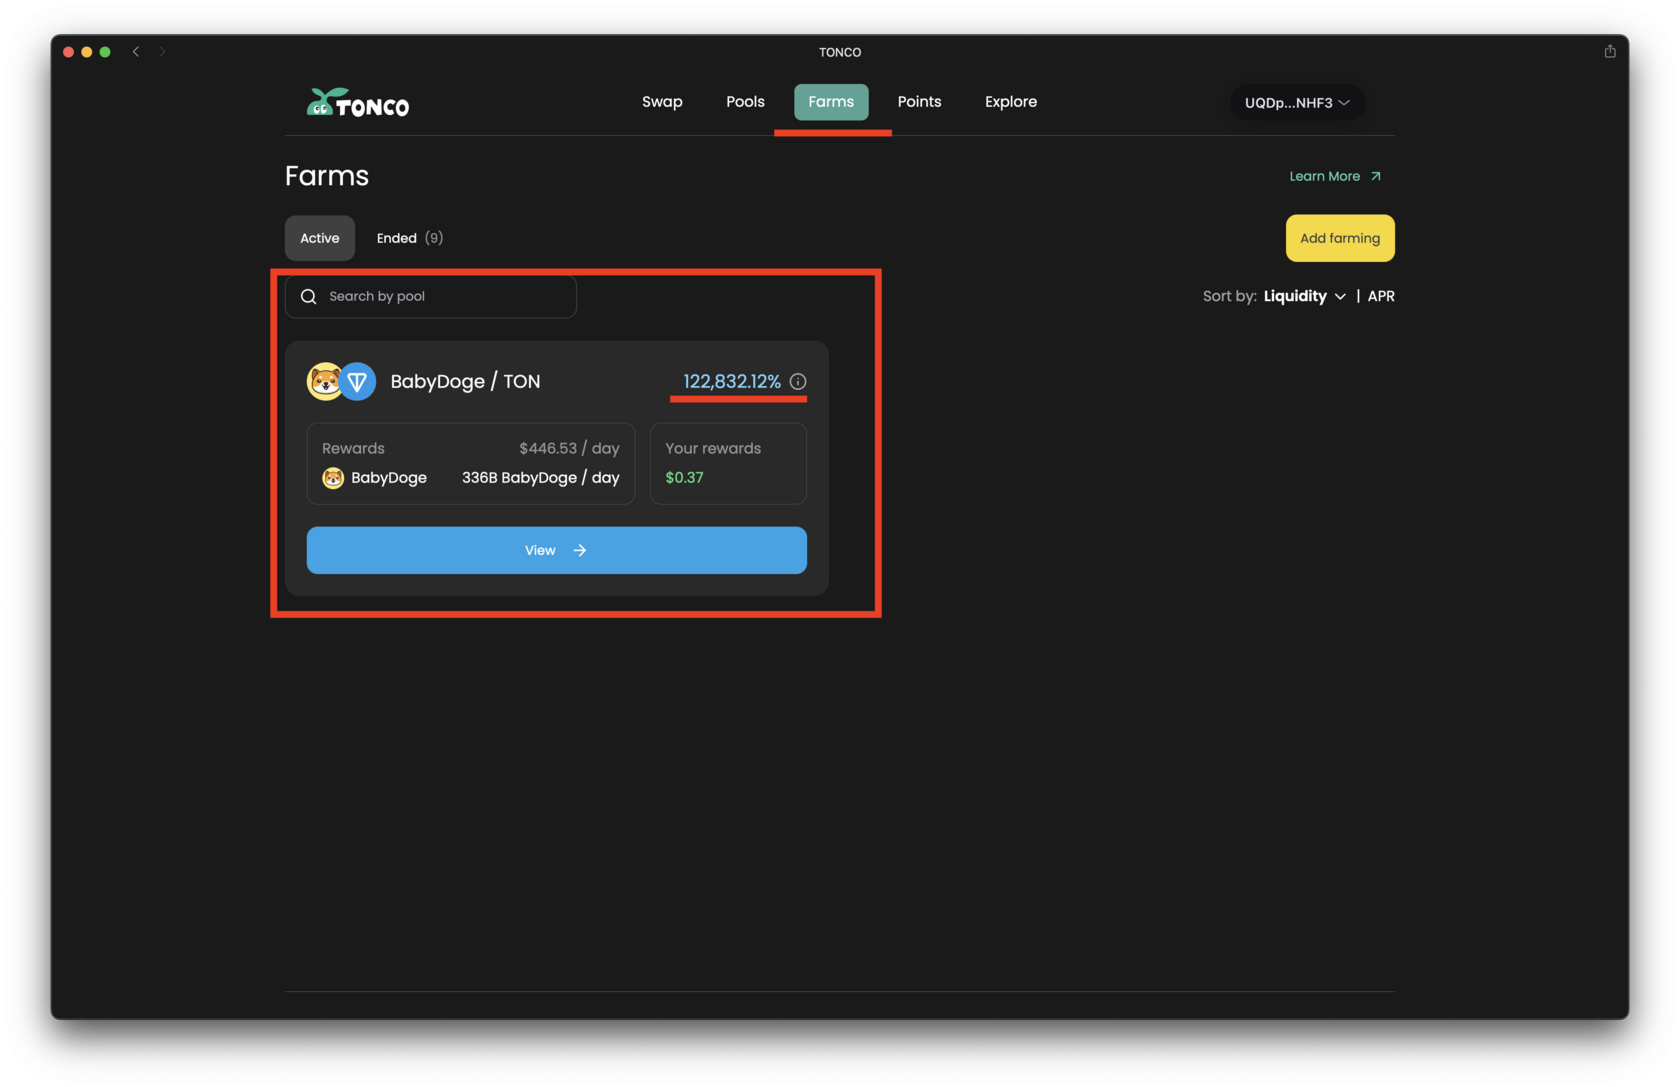This screenshot has height=1087, width=1680.
Task: Sort farms by APR
Action: pos(1380,296)
